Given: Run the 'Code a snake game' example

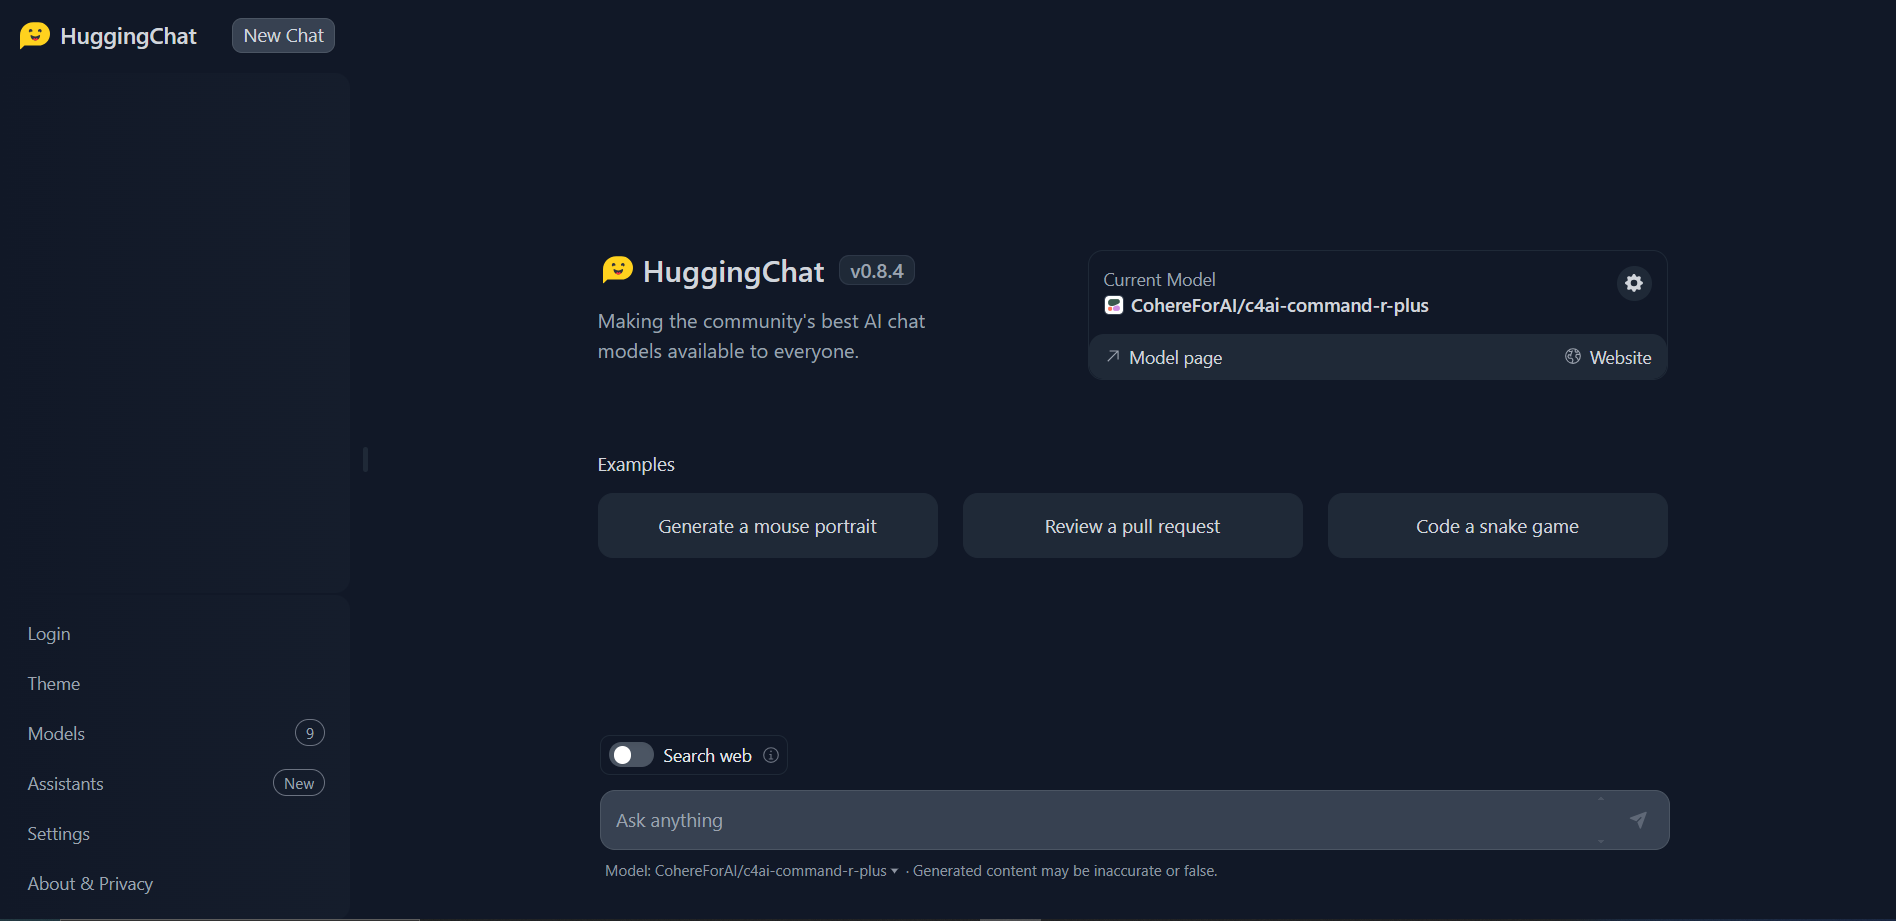Looking at the screenshot, I should click(1496, 525).
